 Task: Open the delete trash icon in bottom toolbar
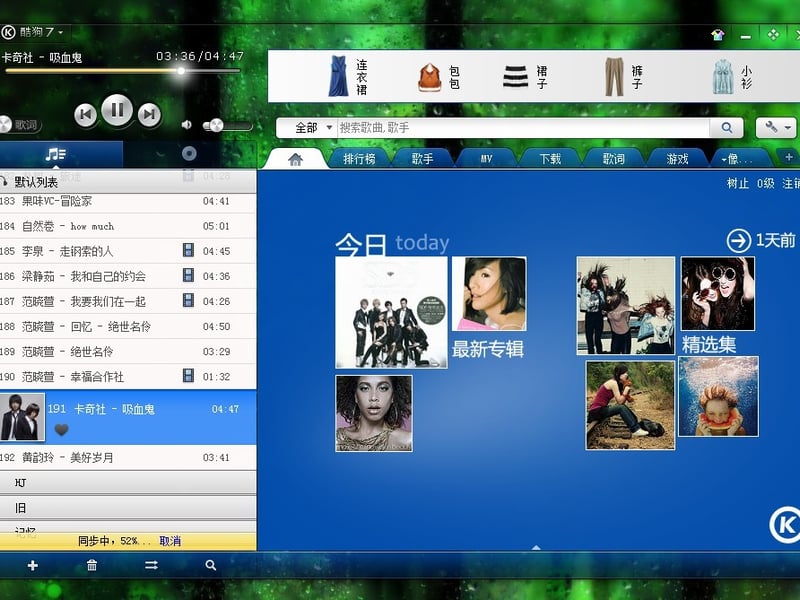click(93, 565)
